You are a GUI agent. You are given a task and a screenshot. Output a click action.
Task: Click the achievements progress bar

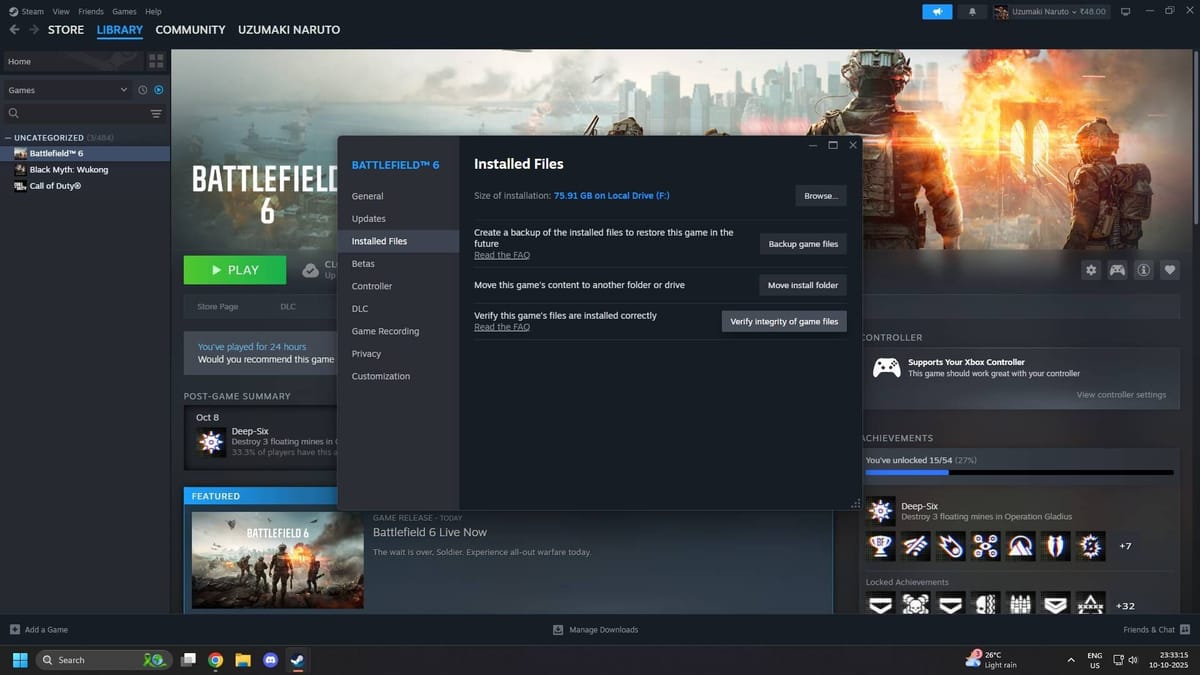(x=1018, y=471)
